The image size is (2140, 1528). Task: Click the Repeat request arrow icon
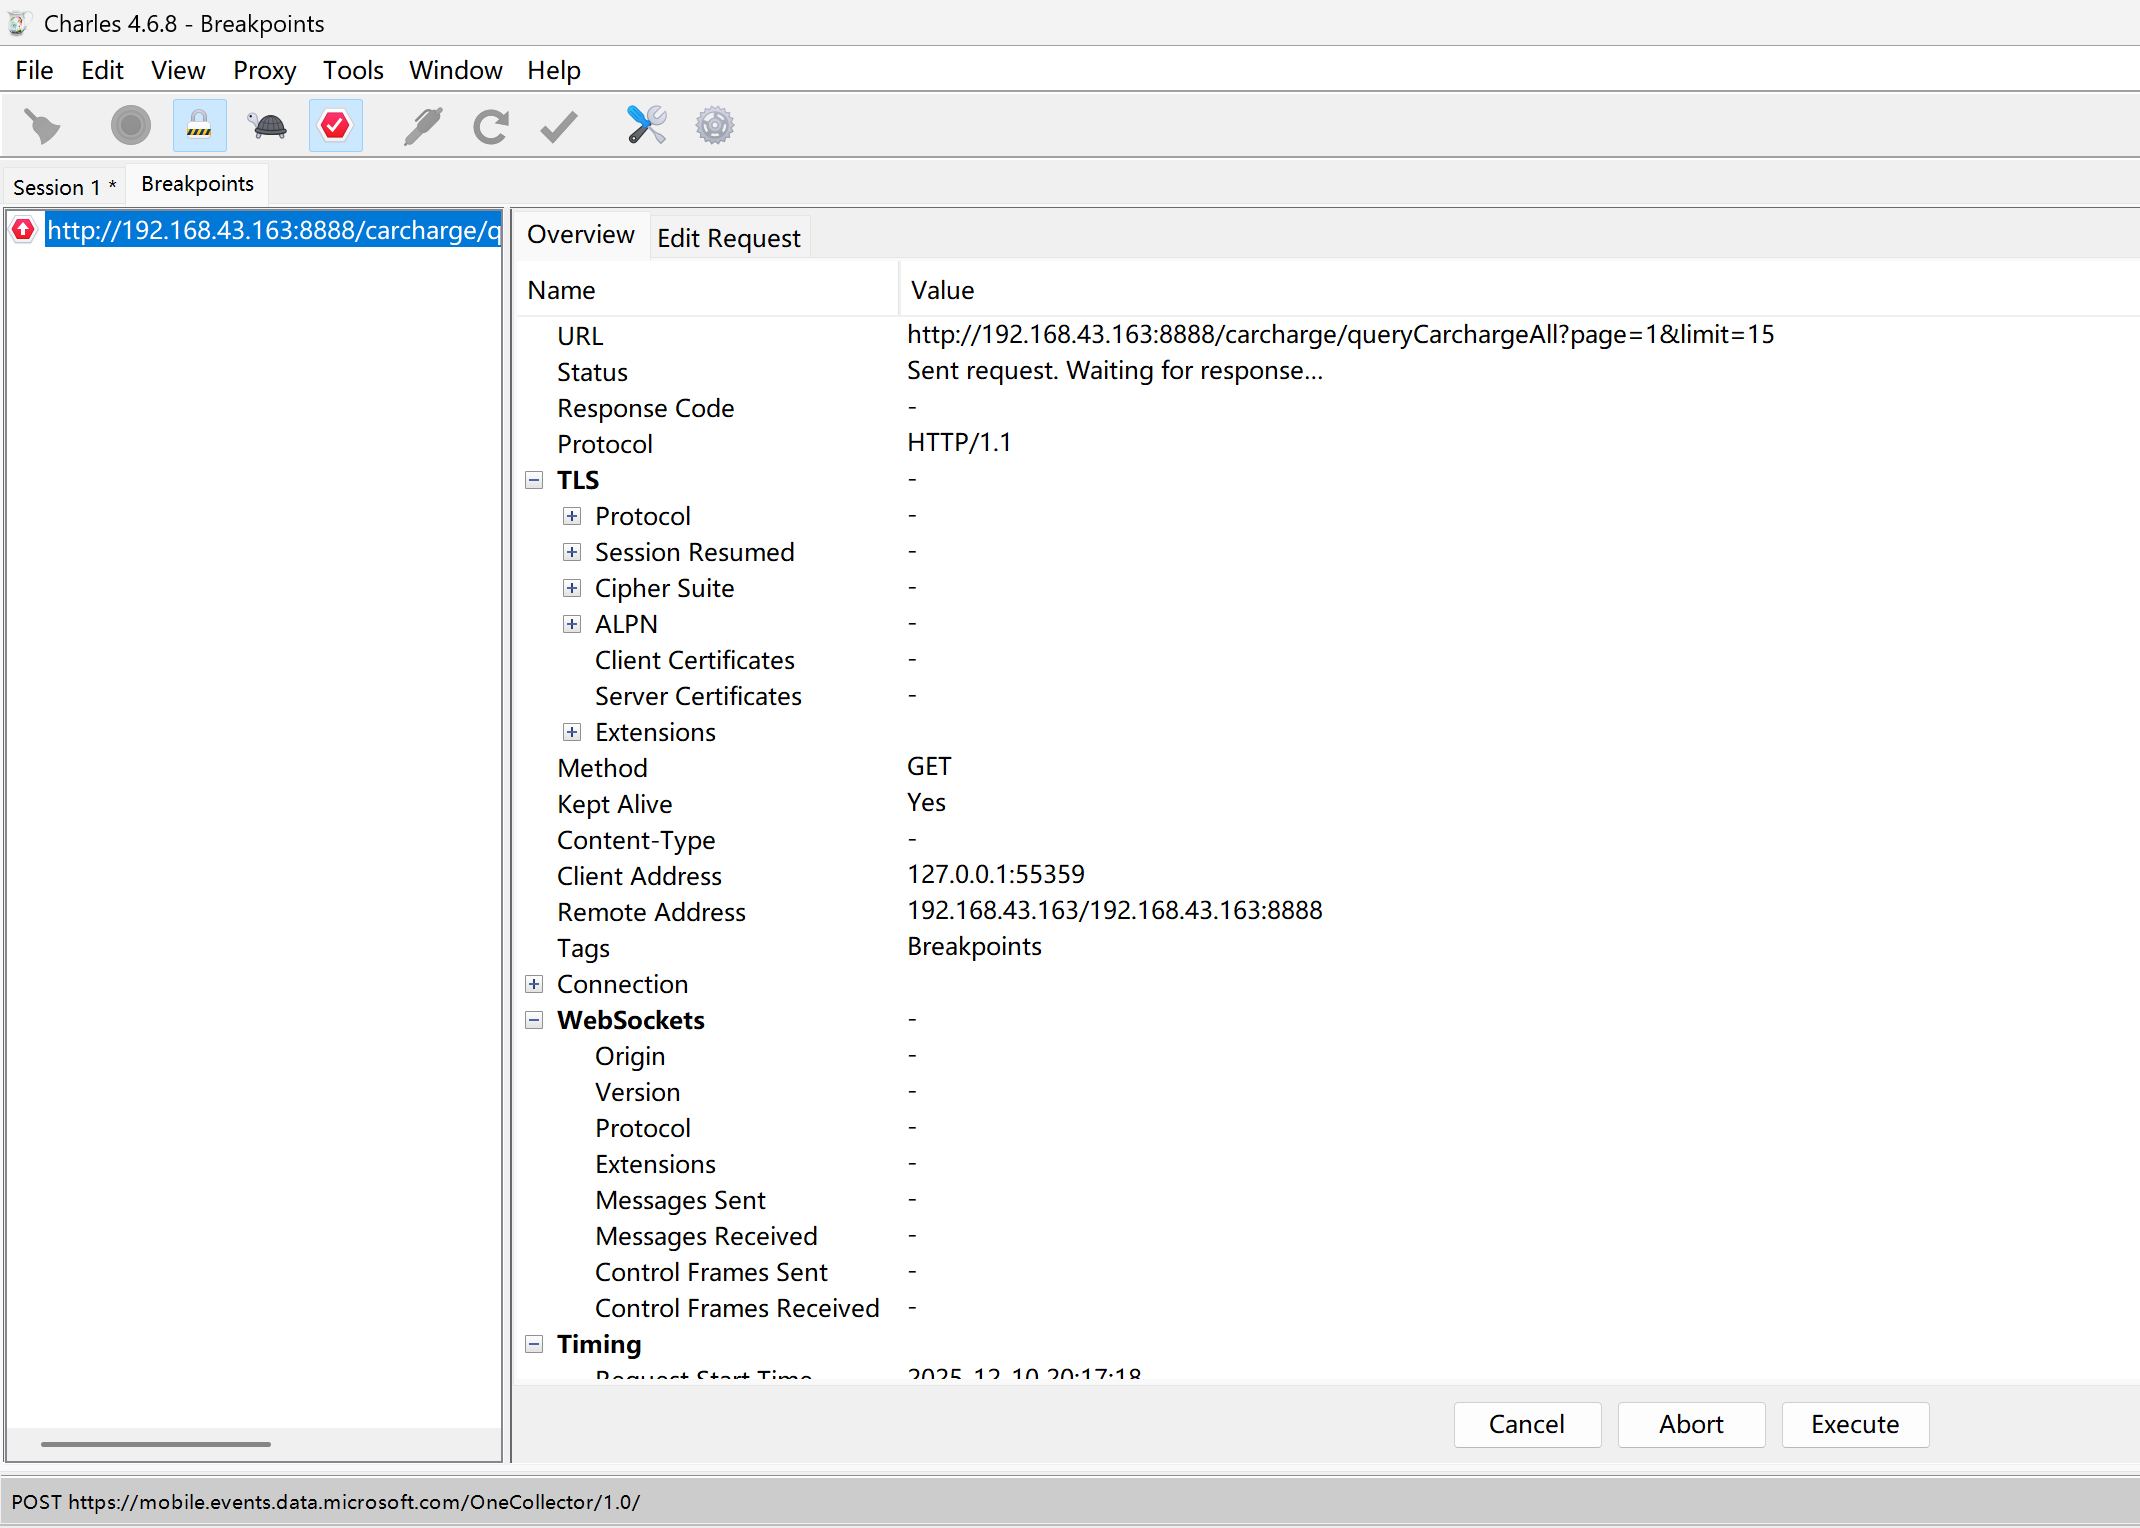click(x=490, y=126)
